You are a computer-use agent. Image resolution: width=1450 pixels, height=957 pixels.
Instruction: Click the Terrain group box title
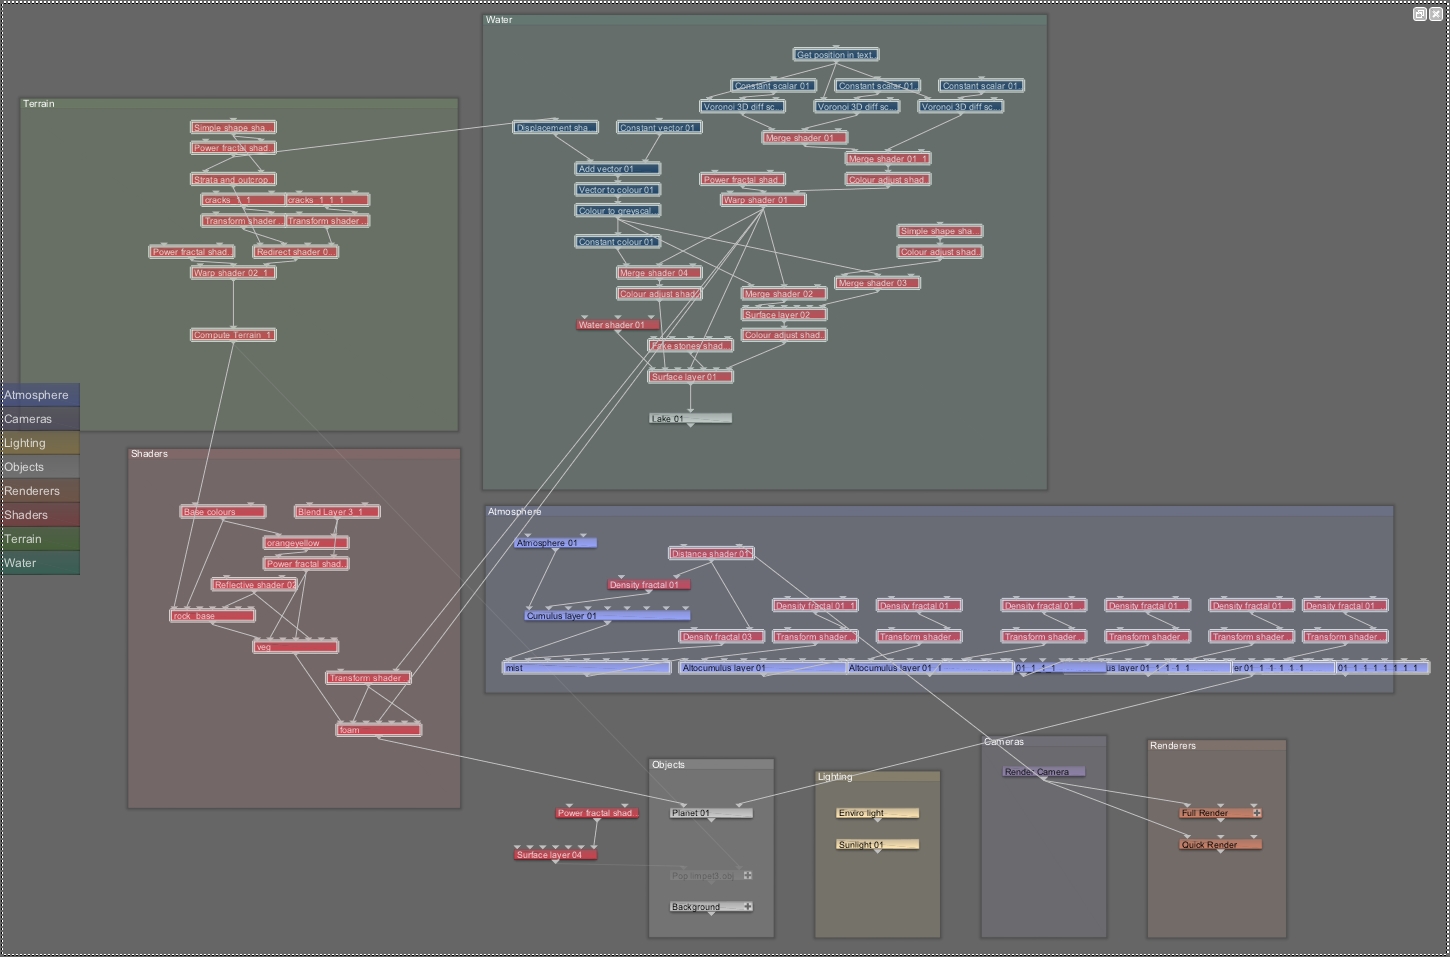click(x=39, y=104)
